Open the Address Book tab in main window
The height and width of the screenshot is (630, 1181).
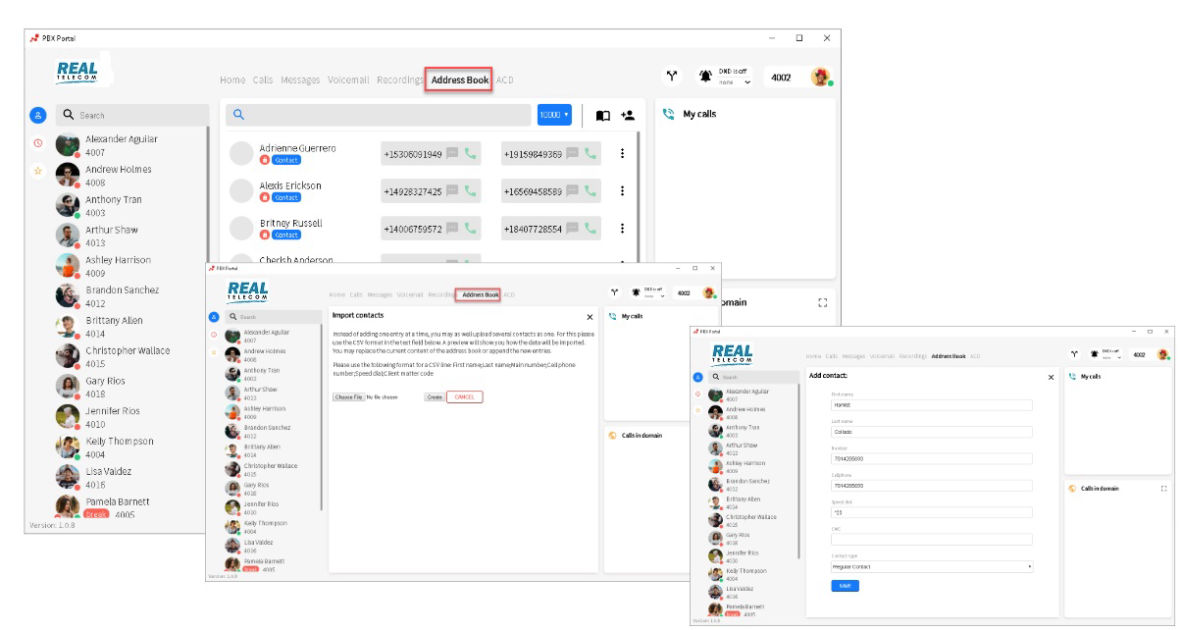click(x=459, y=80)
